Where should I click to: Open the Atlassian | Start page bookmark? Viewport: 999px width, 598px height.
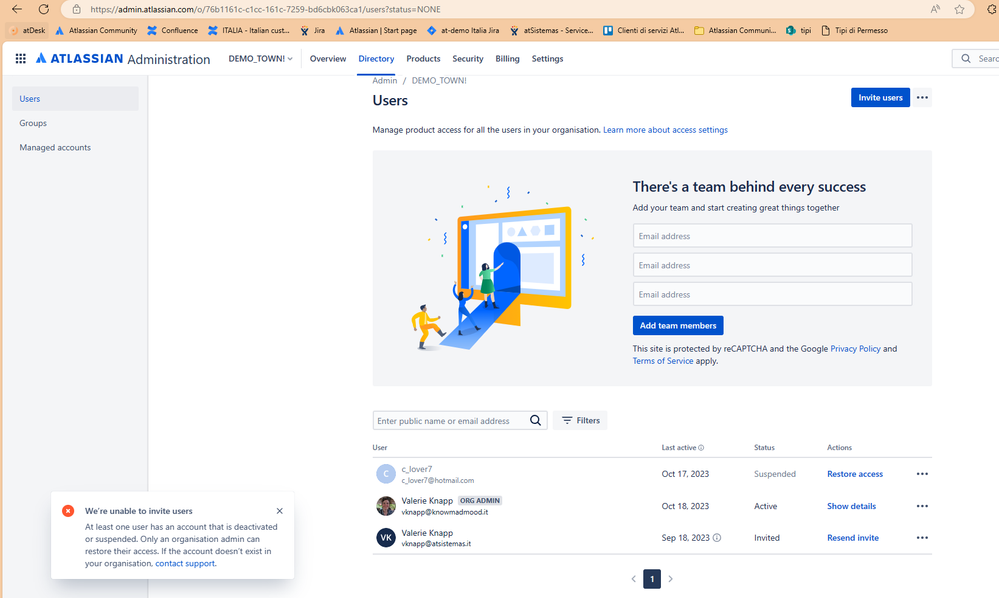tap(376, 31)
